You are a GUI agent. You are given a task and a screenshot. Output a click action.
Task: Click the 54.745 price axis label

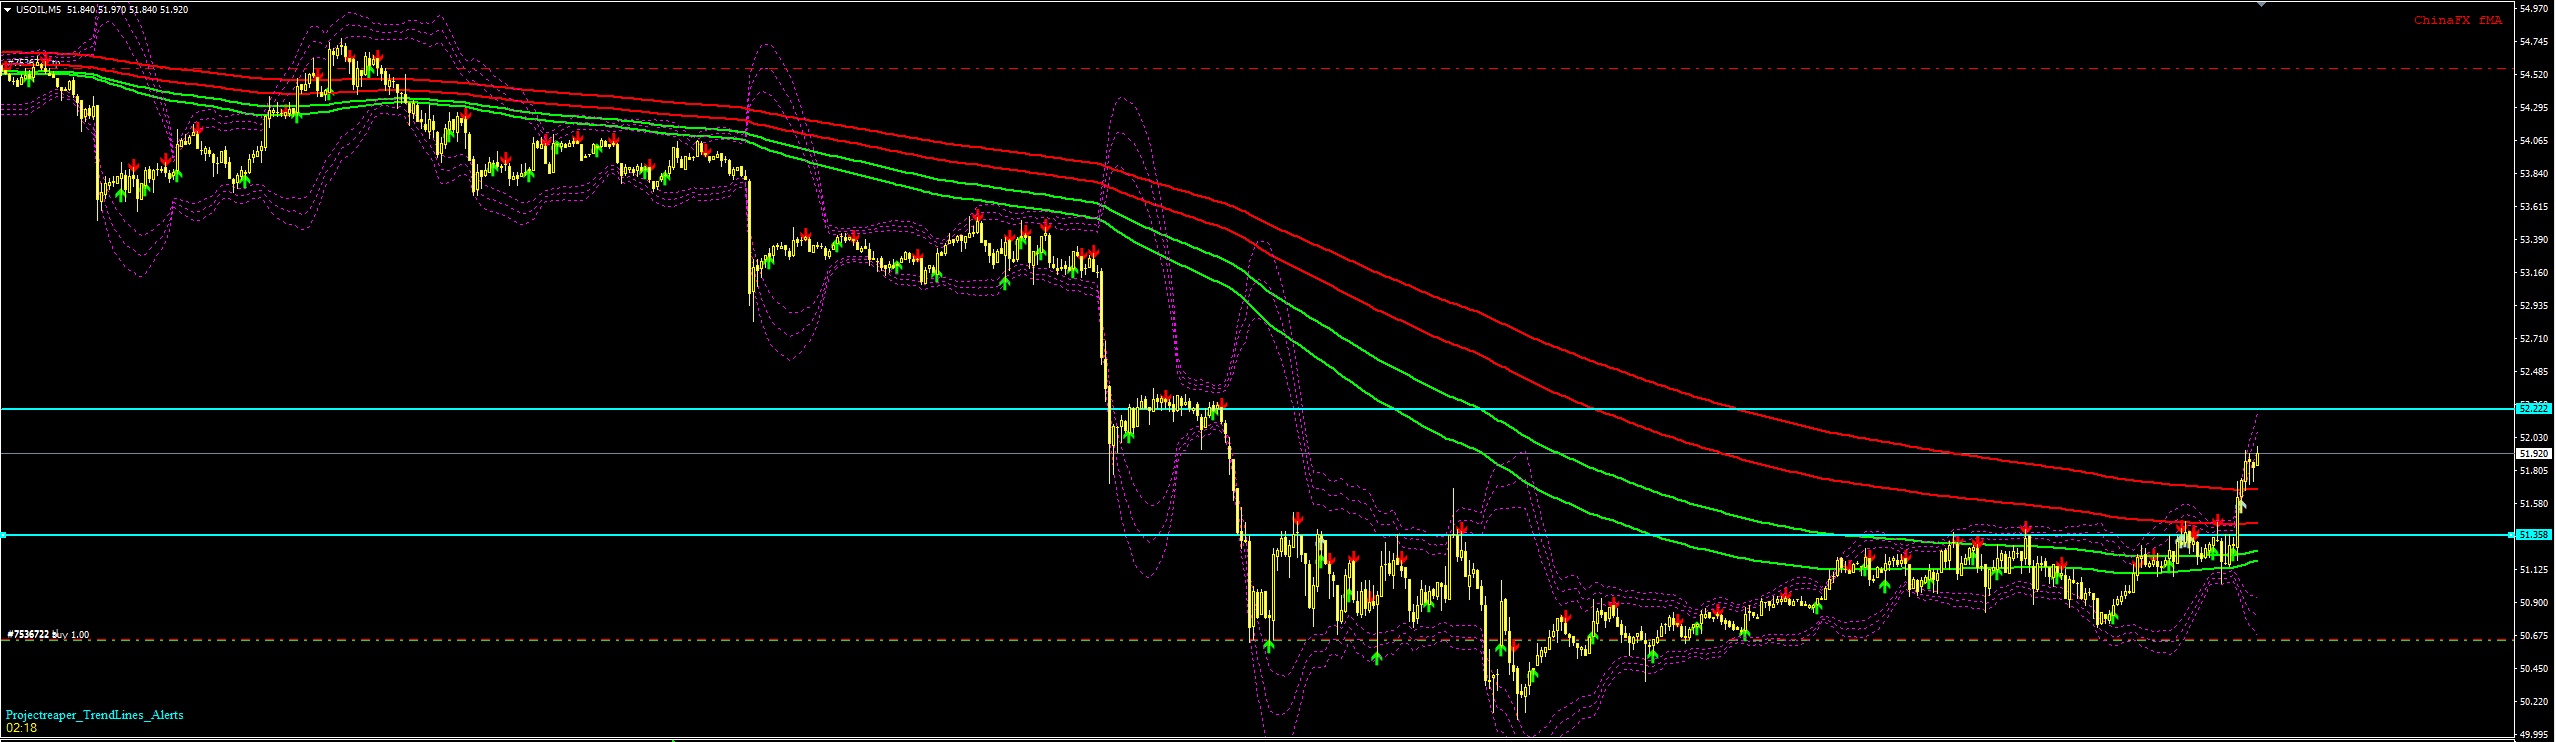point(2535,41)
